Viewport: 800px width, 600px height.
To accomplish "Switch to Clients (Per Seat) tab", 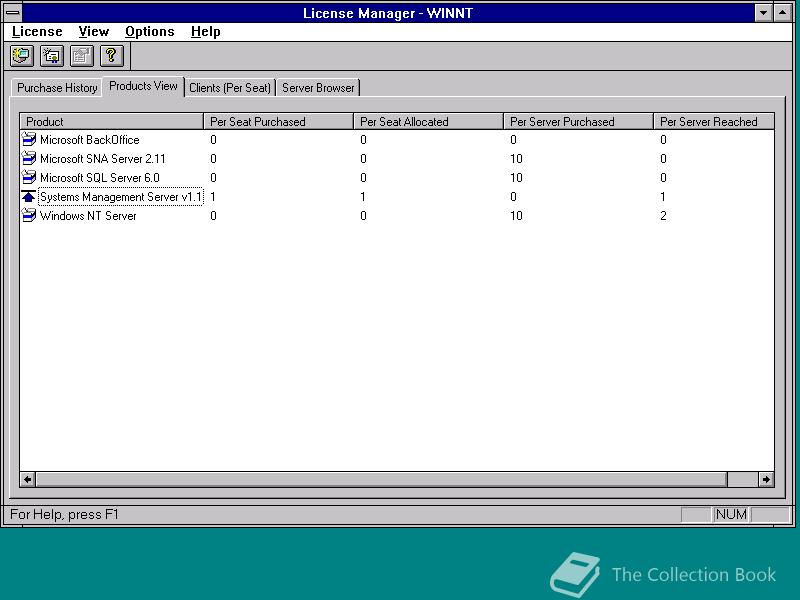I will [x=230, y=88].
